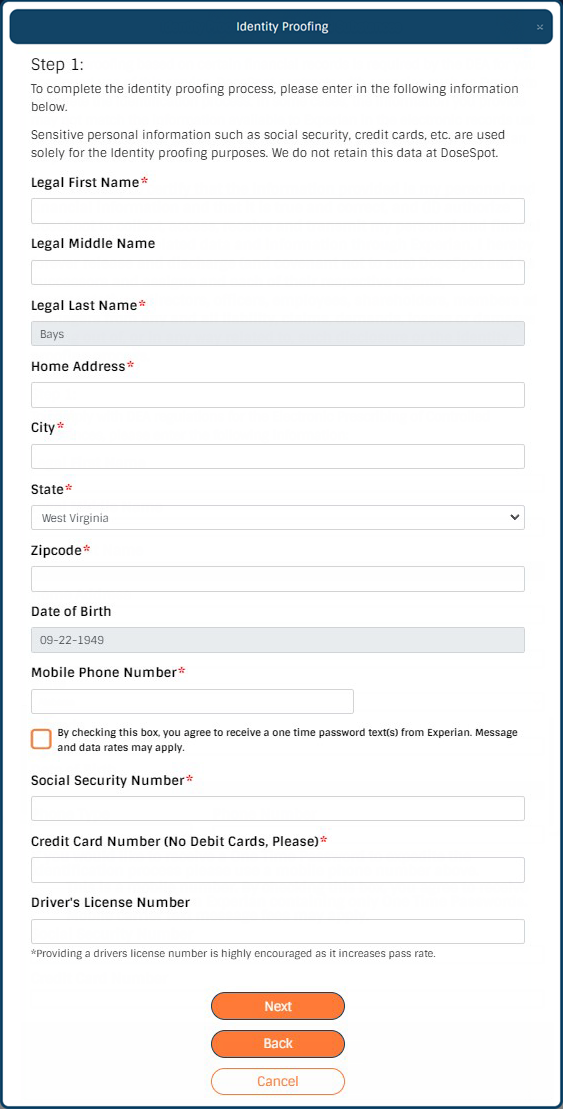Click into the City field
The image size is (563, 1109).
(278, 456)
